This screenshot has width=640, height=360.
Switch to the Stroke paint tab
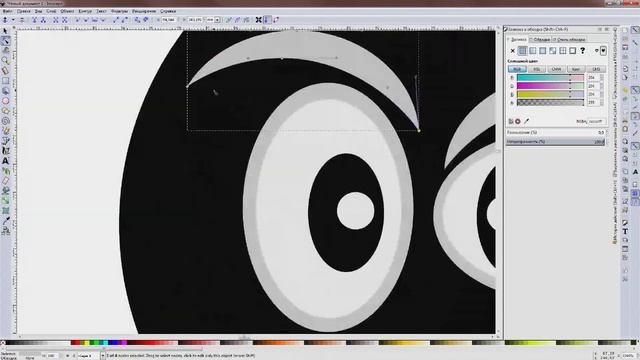click(540, 40)
